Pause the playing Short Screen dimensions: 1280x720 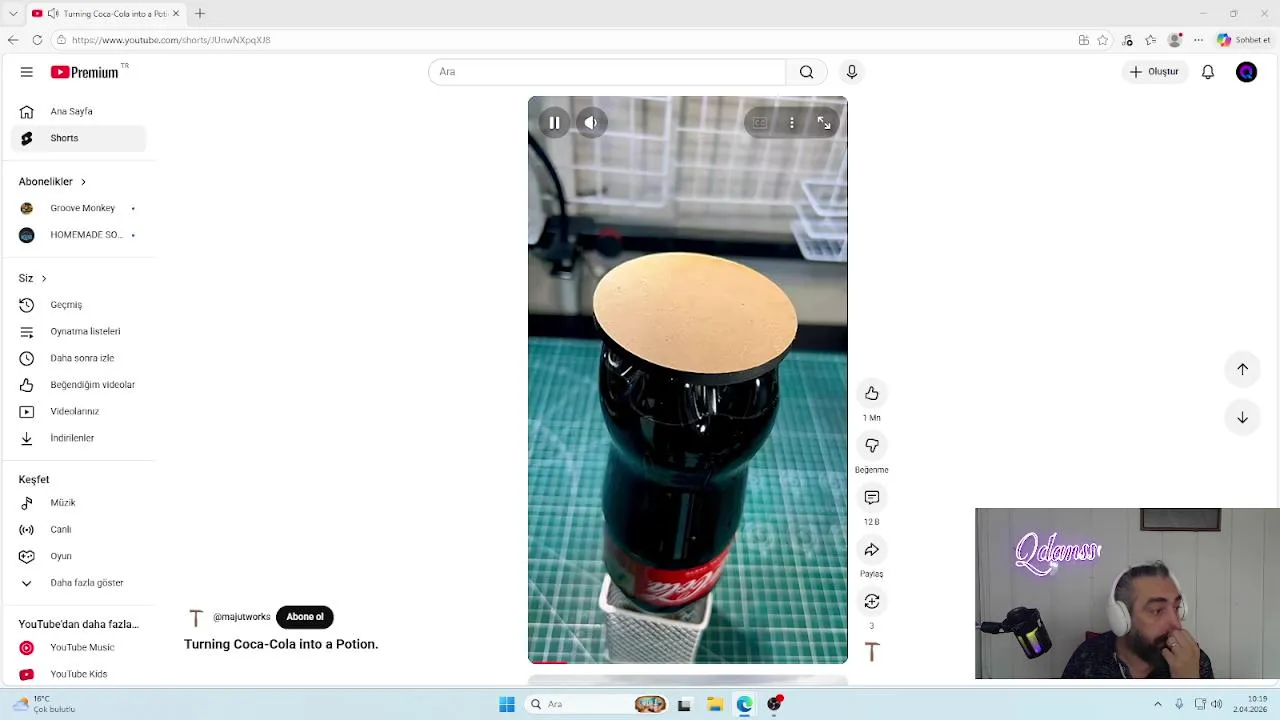pos(554,123)
